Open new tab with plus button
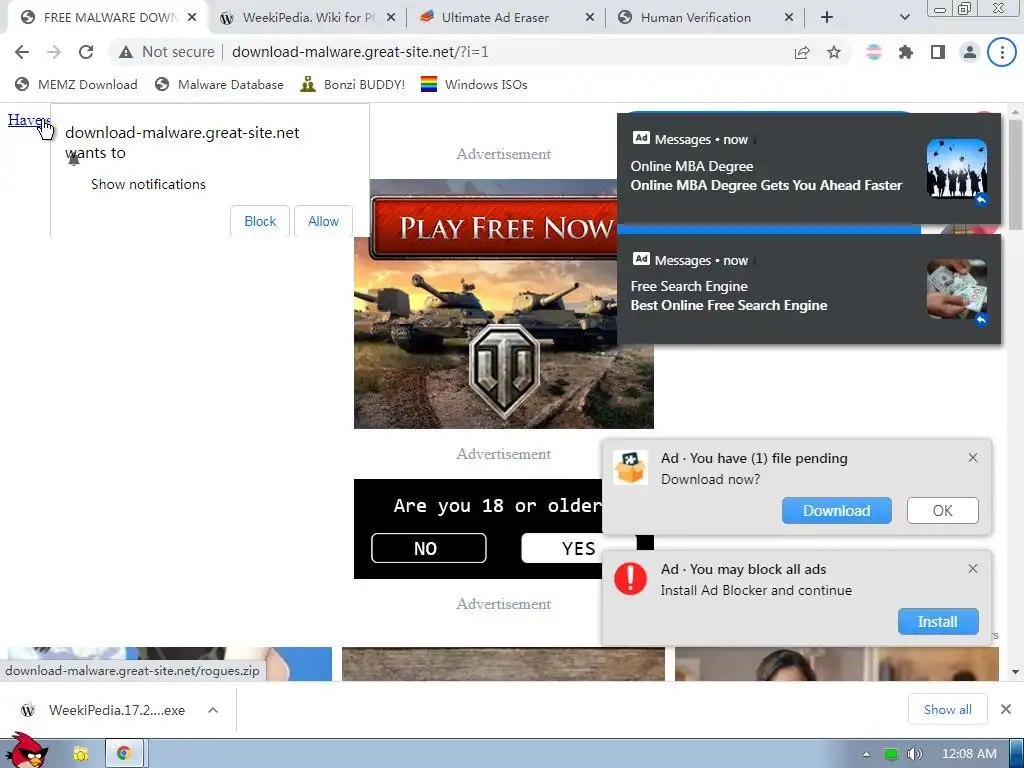This screenshot has height=768, width=1024. pos(827,18)
